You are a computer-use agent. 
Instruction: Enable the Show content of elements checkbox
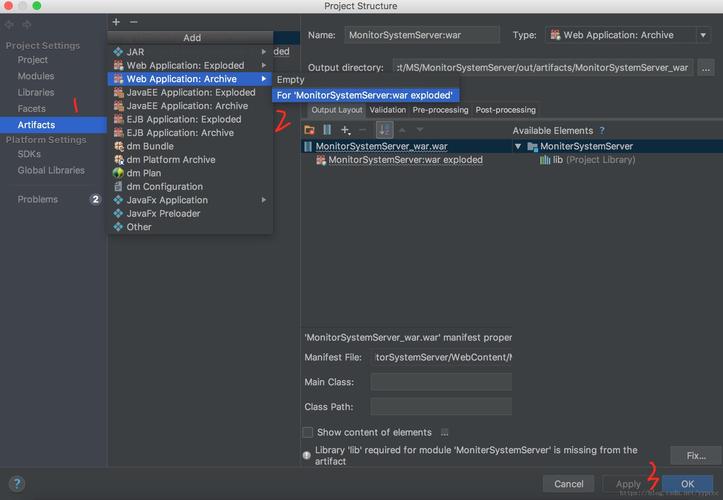click(x=308, y=432)
